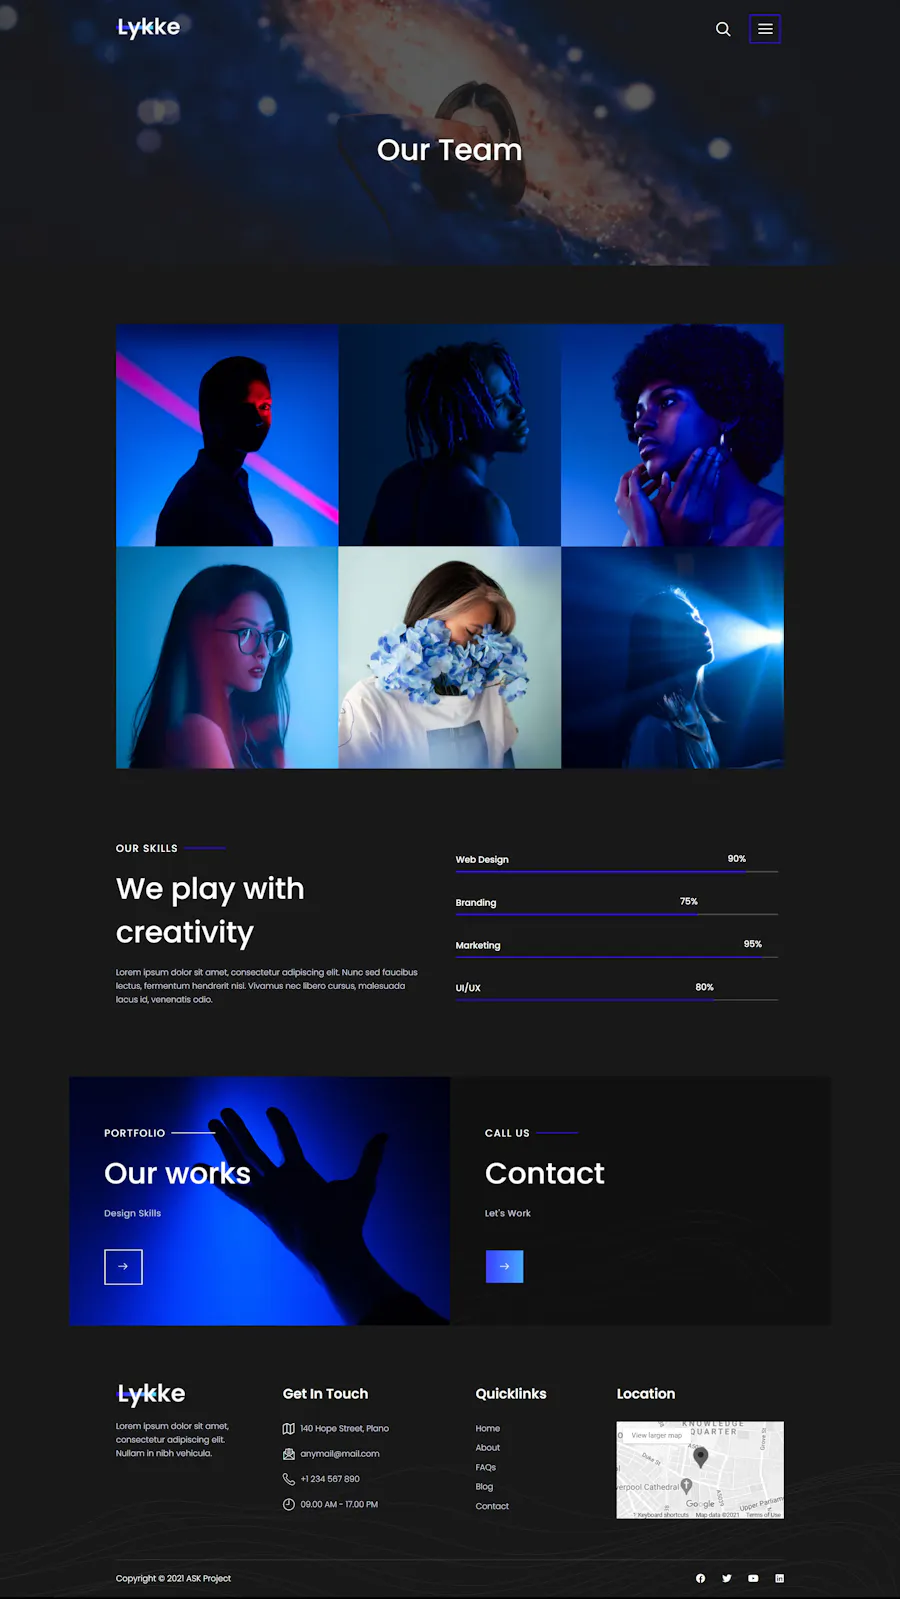The height and width of the screenshot is (1599, 900).
Task: Open the hamburger menu button
Action: pyautogui.click(x=765, y=29)
